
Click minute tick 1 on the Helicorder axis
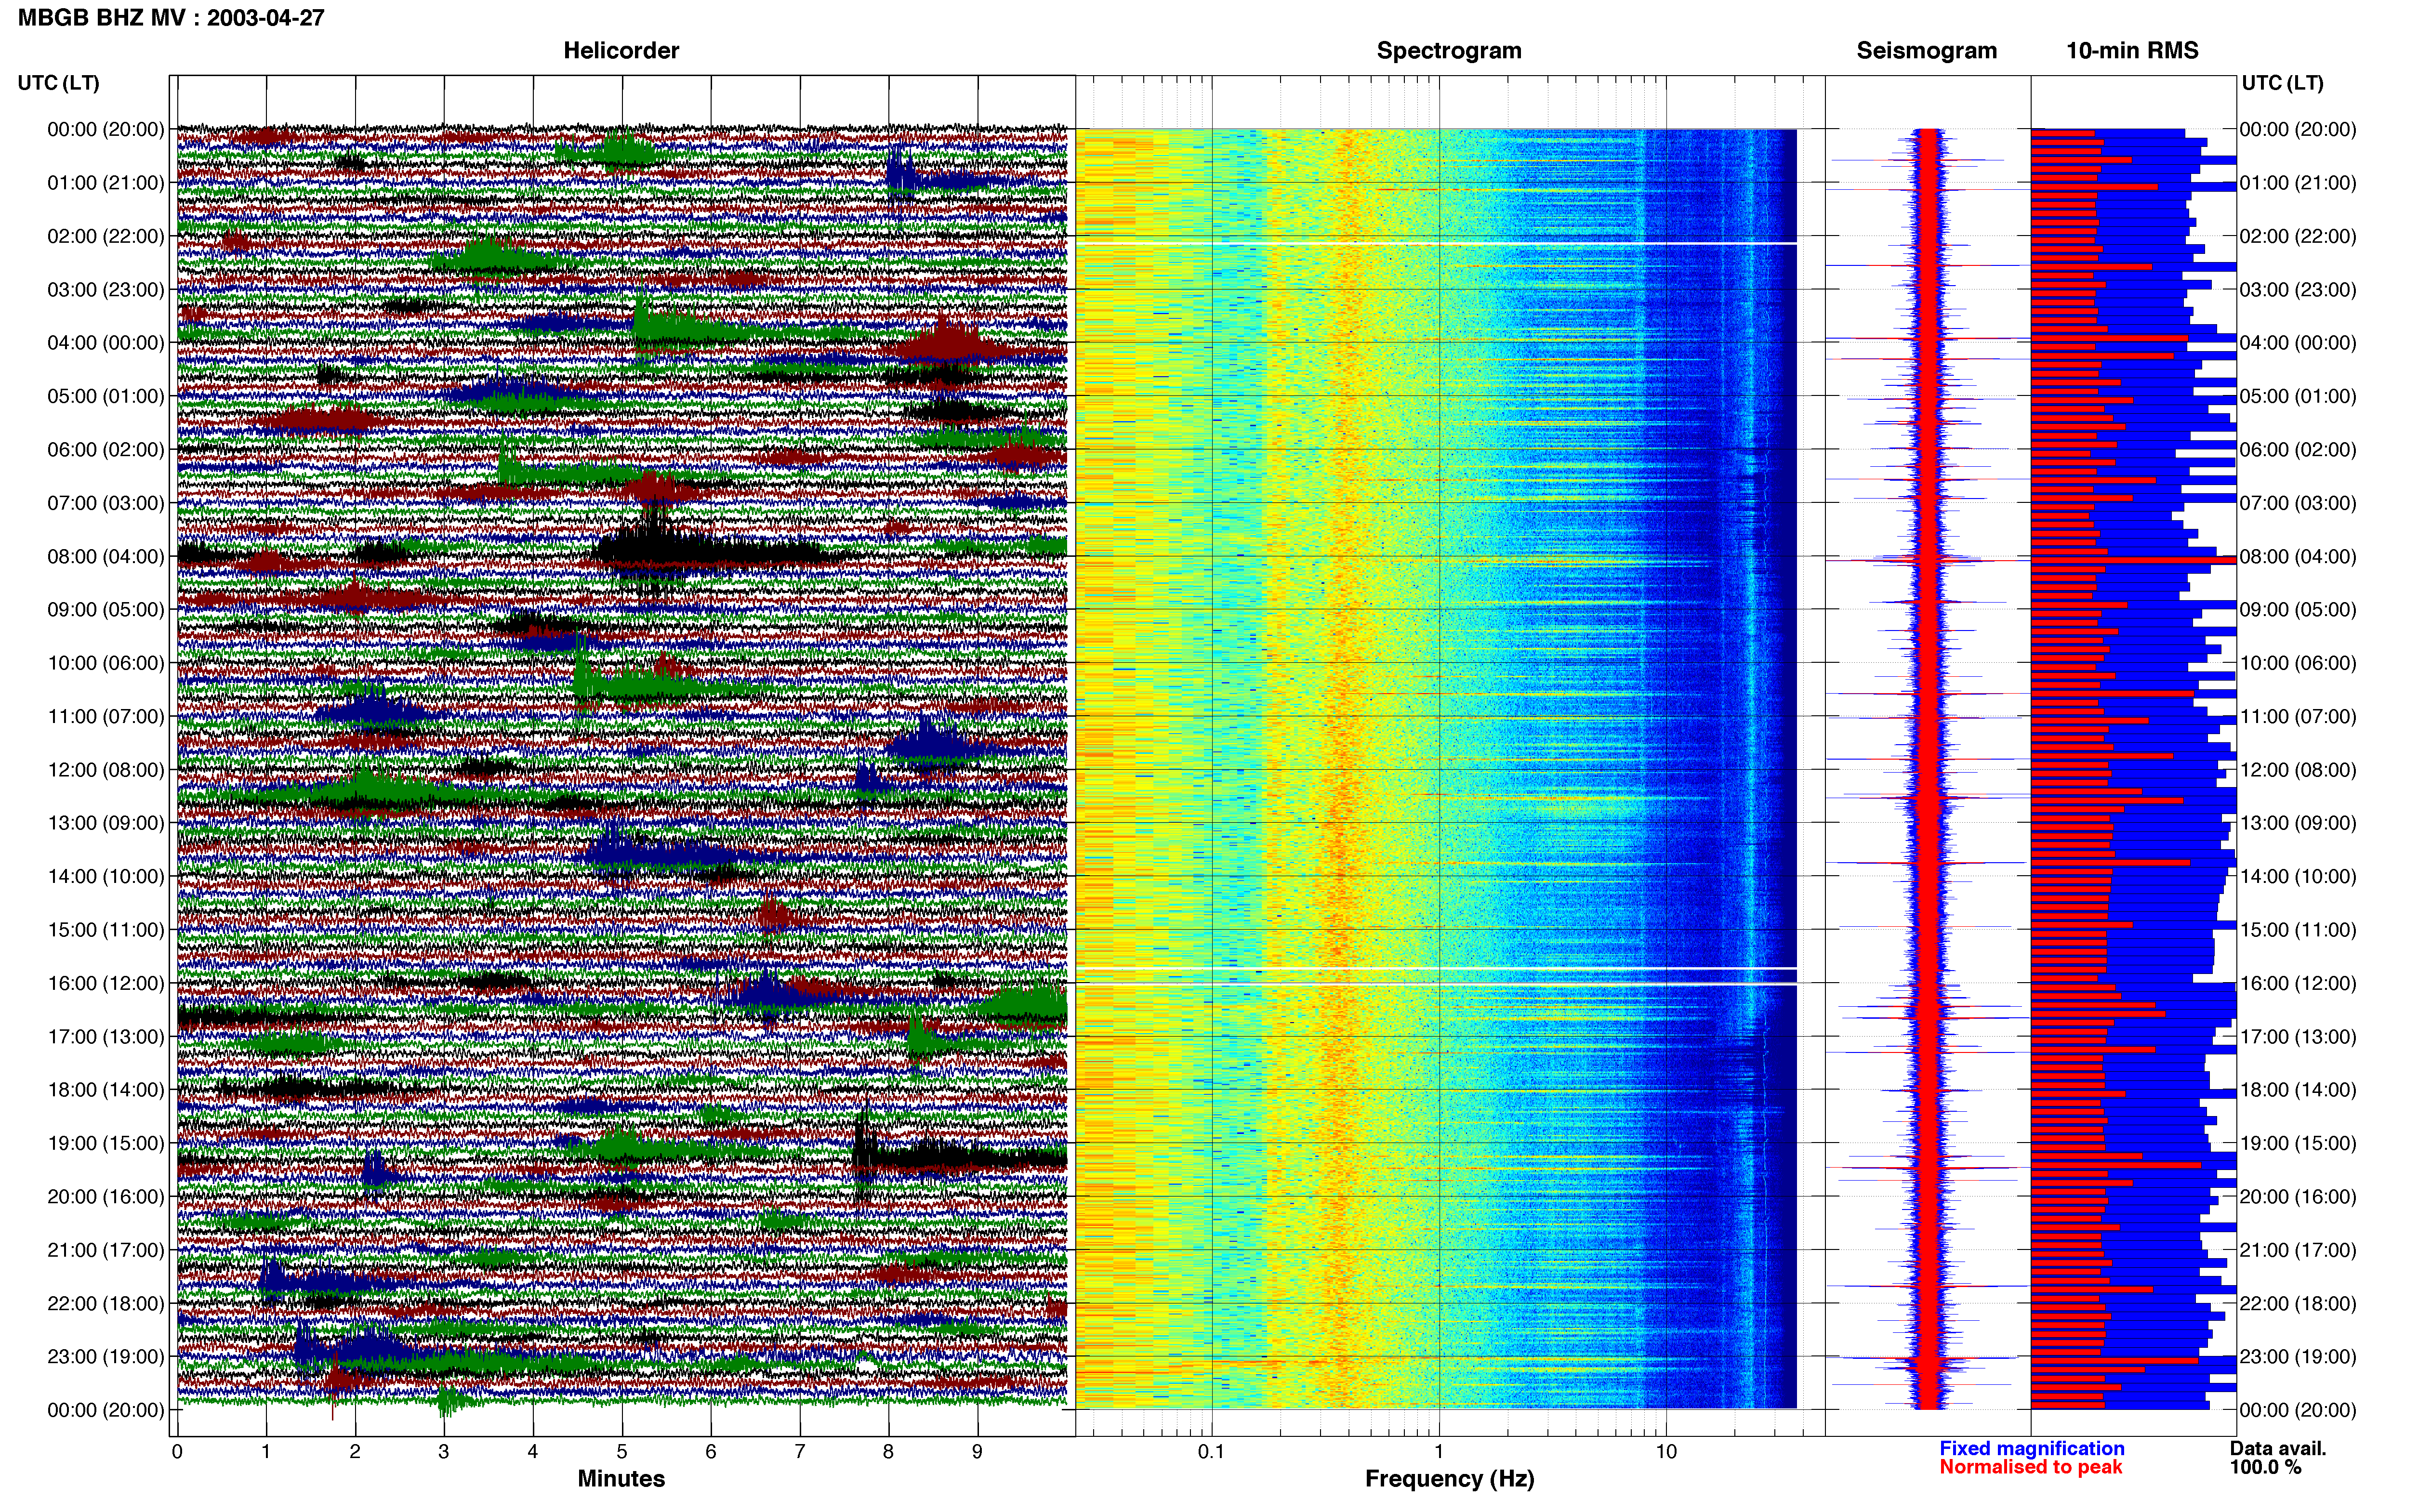pos(266,1452)
